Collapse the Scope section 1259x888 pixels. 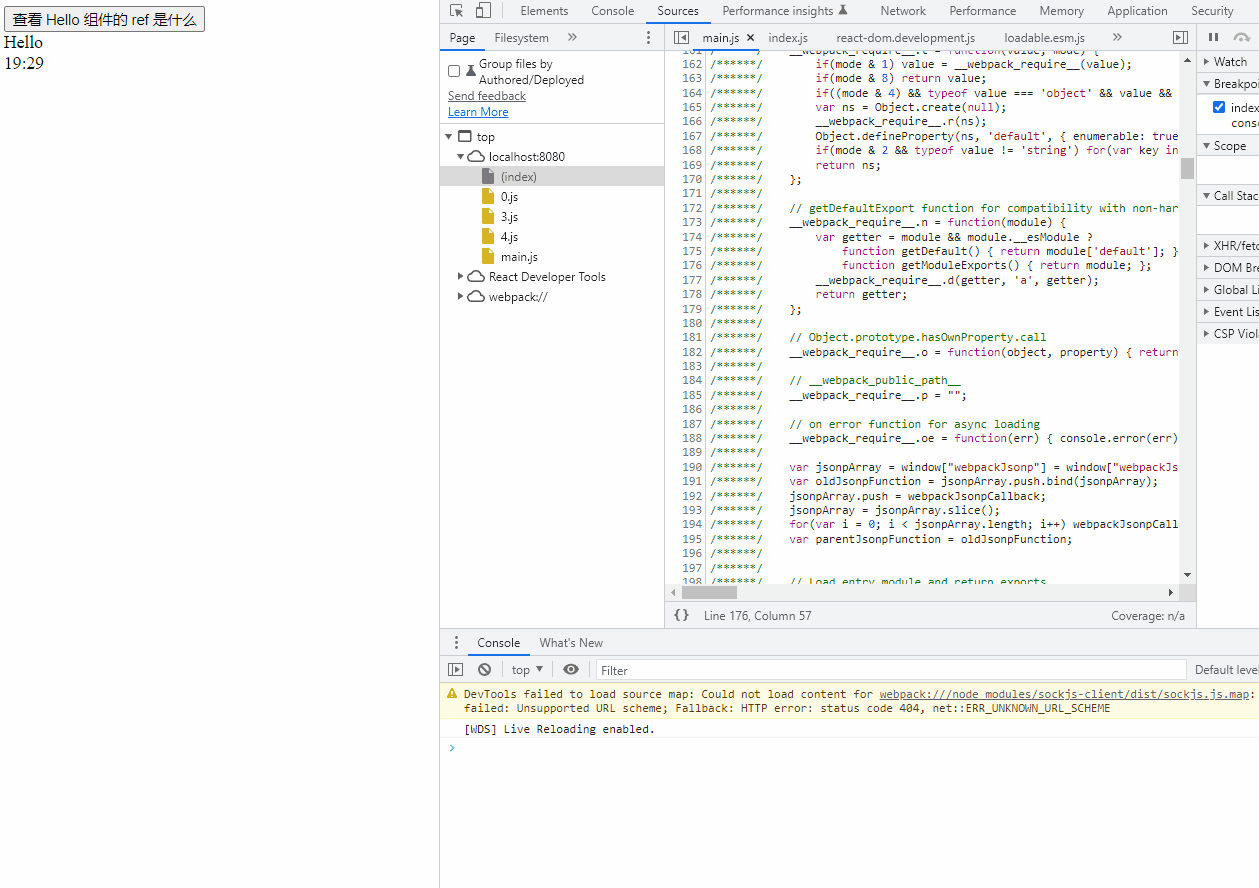1228,146
